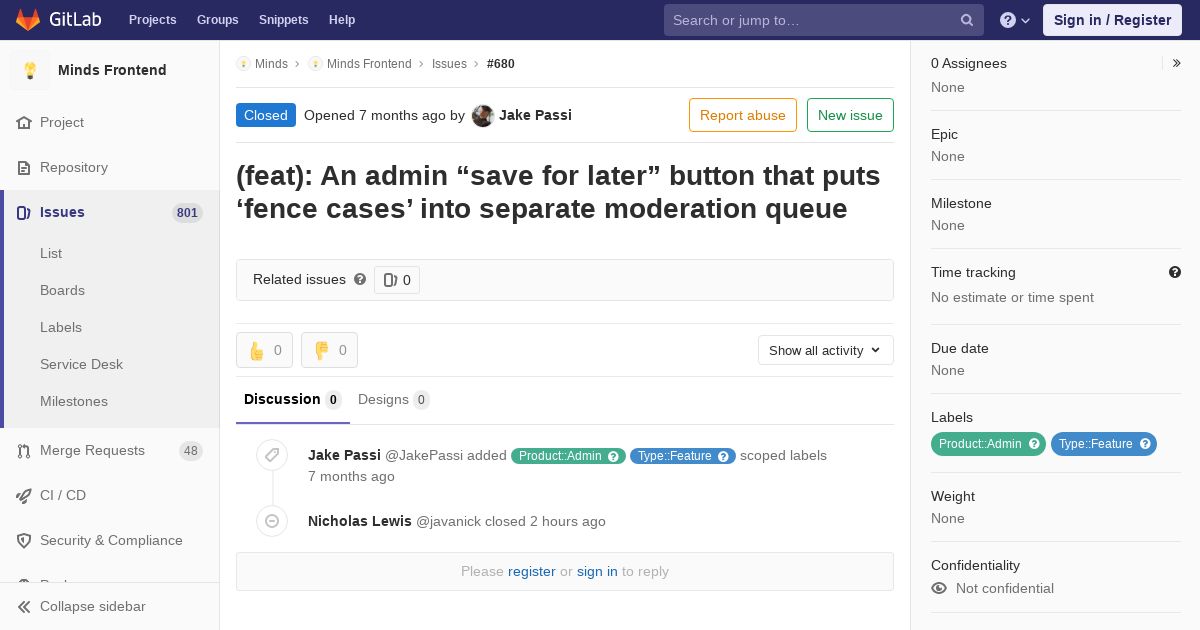Viewport: 1200px width, 630px height.
Task: Click the Issues breadcrumb link
Action: tap(449, 64)
